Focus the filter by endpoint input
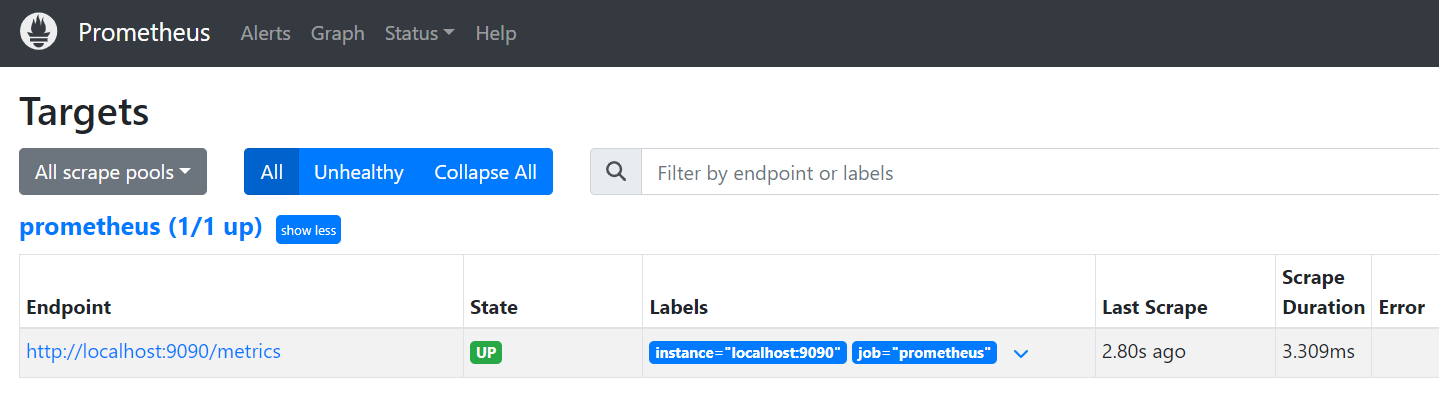 pos(1040,172)
